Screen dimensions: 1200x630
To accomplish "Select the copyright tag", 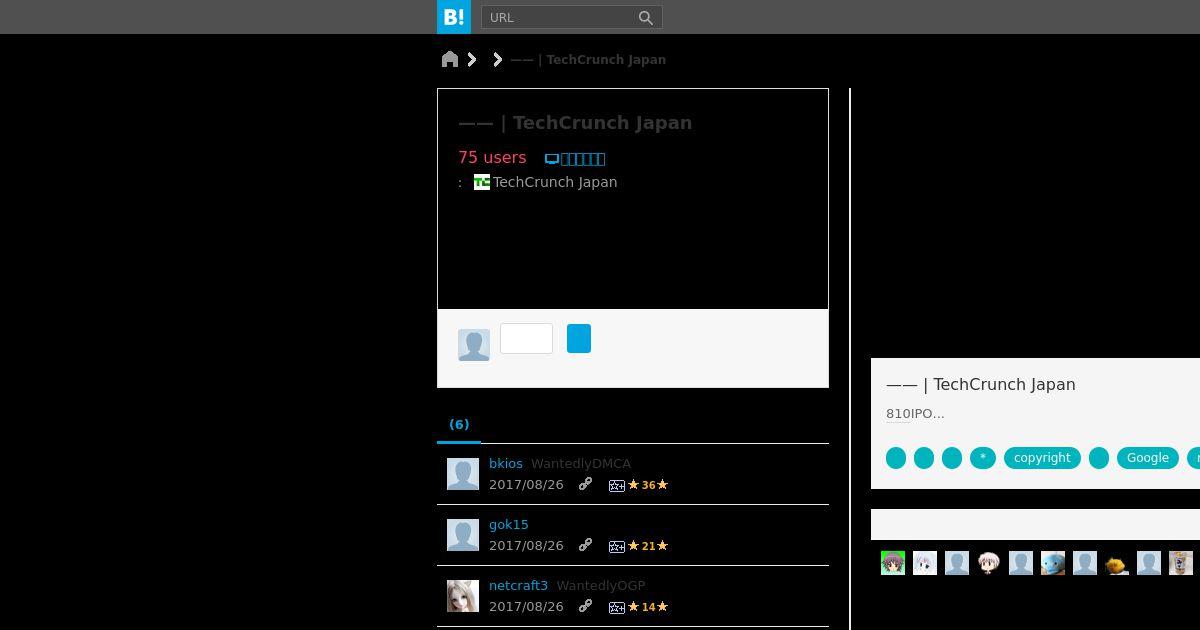I will 1042,457.
